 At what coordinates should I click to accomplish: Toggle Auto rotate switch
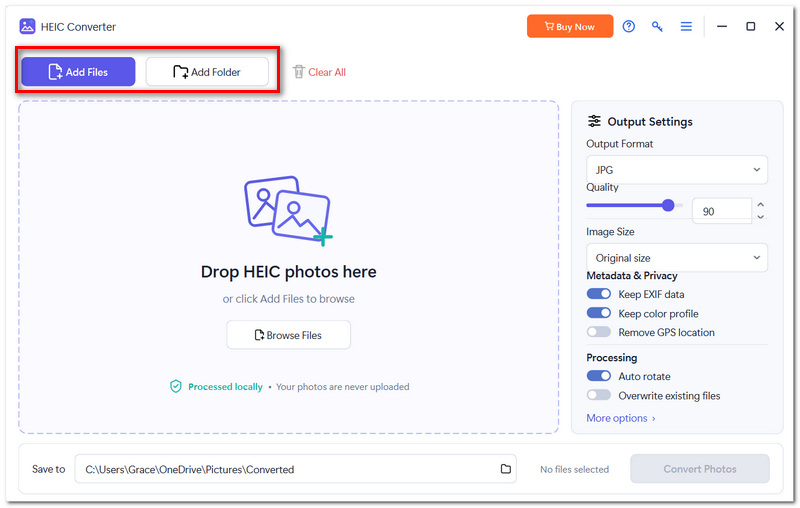598,376
